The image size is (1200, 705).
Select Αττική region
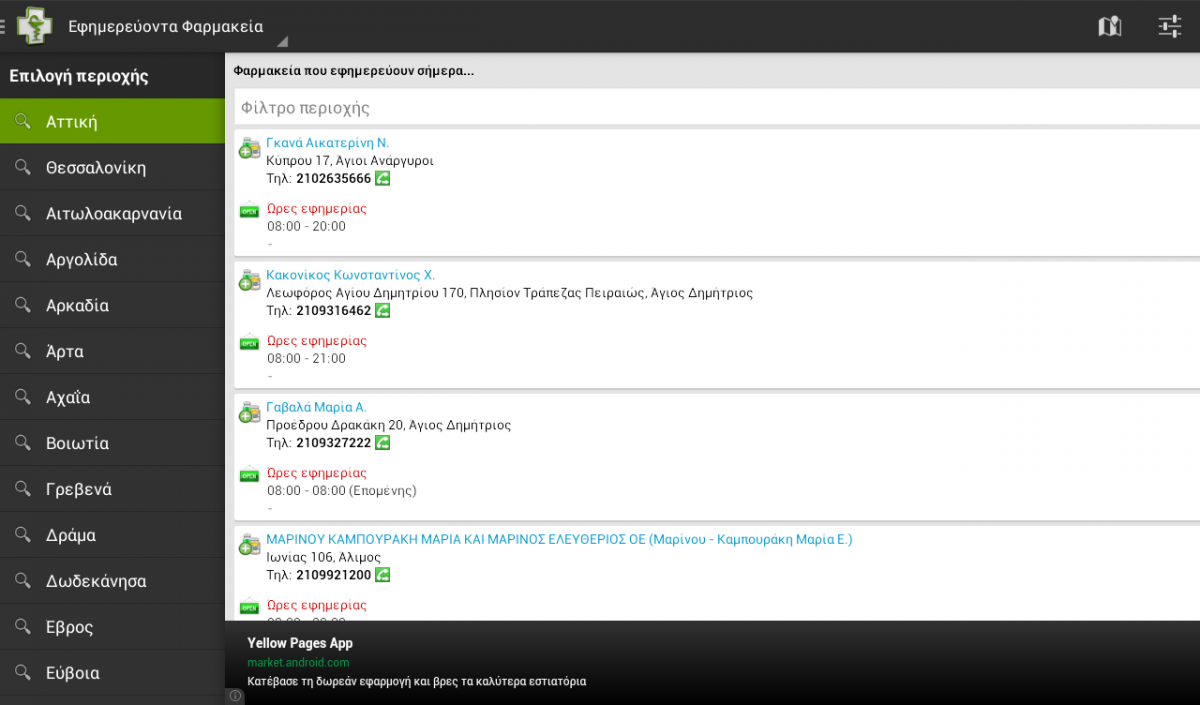coord(112,122)
